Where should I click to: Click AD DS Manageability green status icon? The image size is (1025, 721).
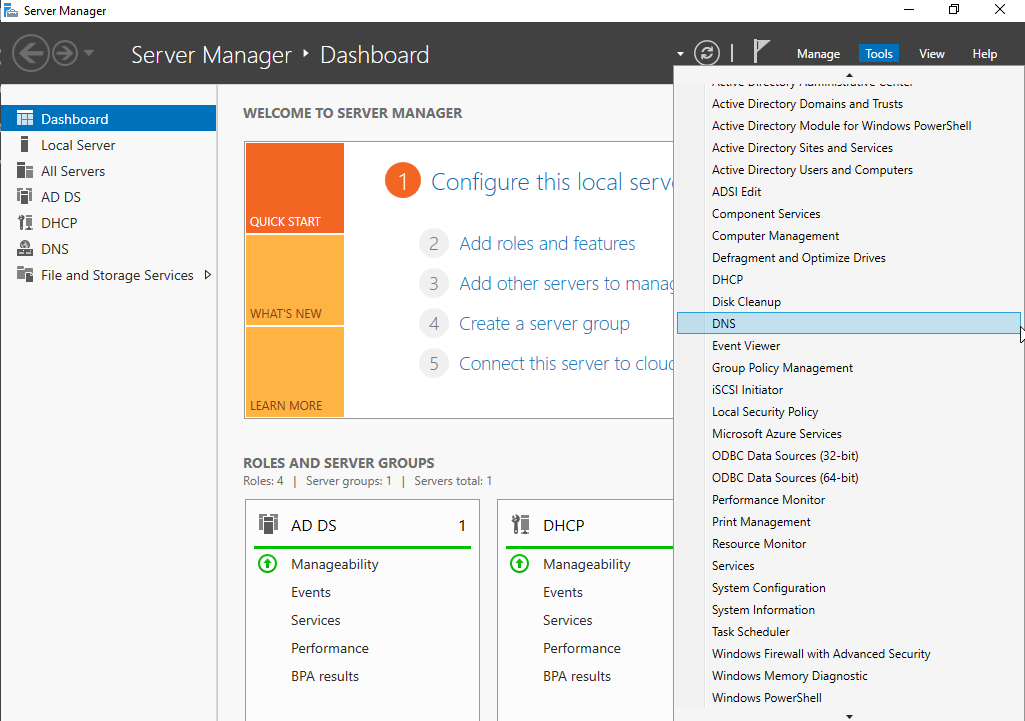pyautogui.click(x=267, y=563)
